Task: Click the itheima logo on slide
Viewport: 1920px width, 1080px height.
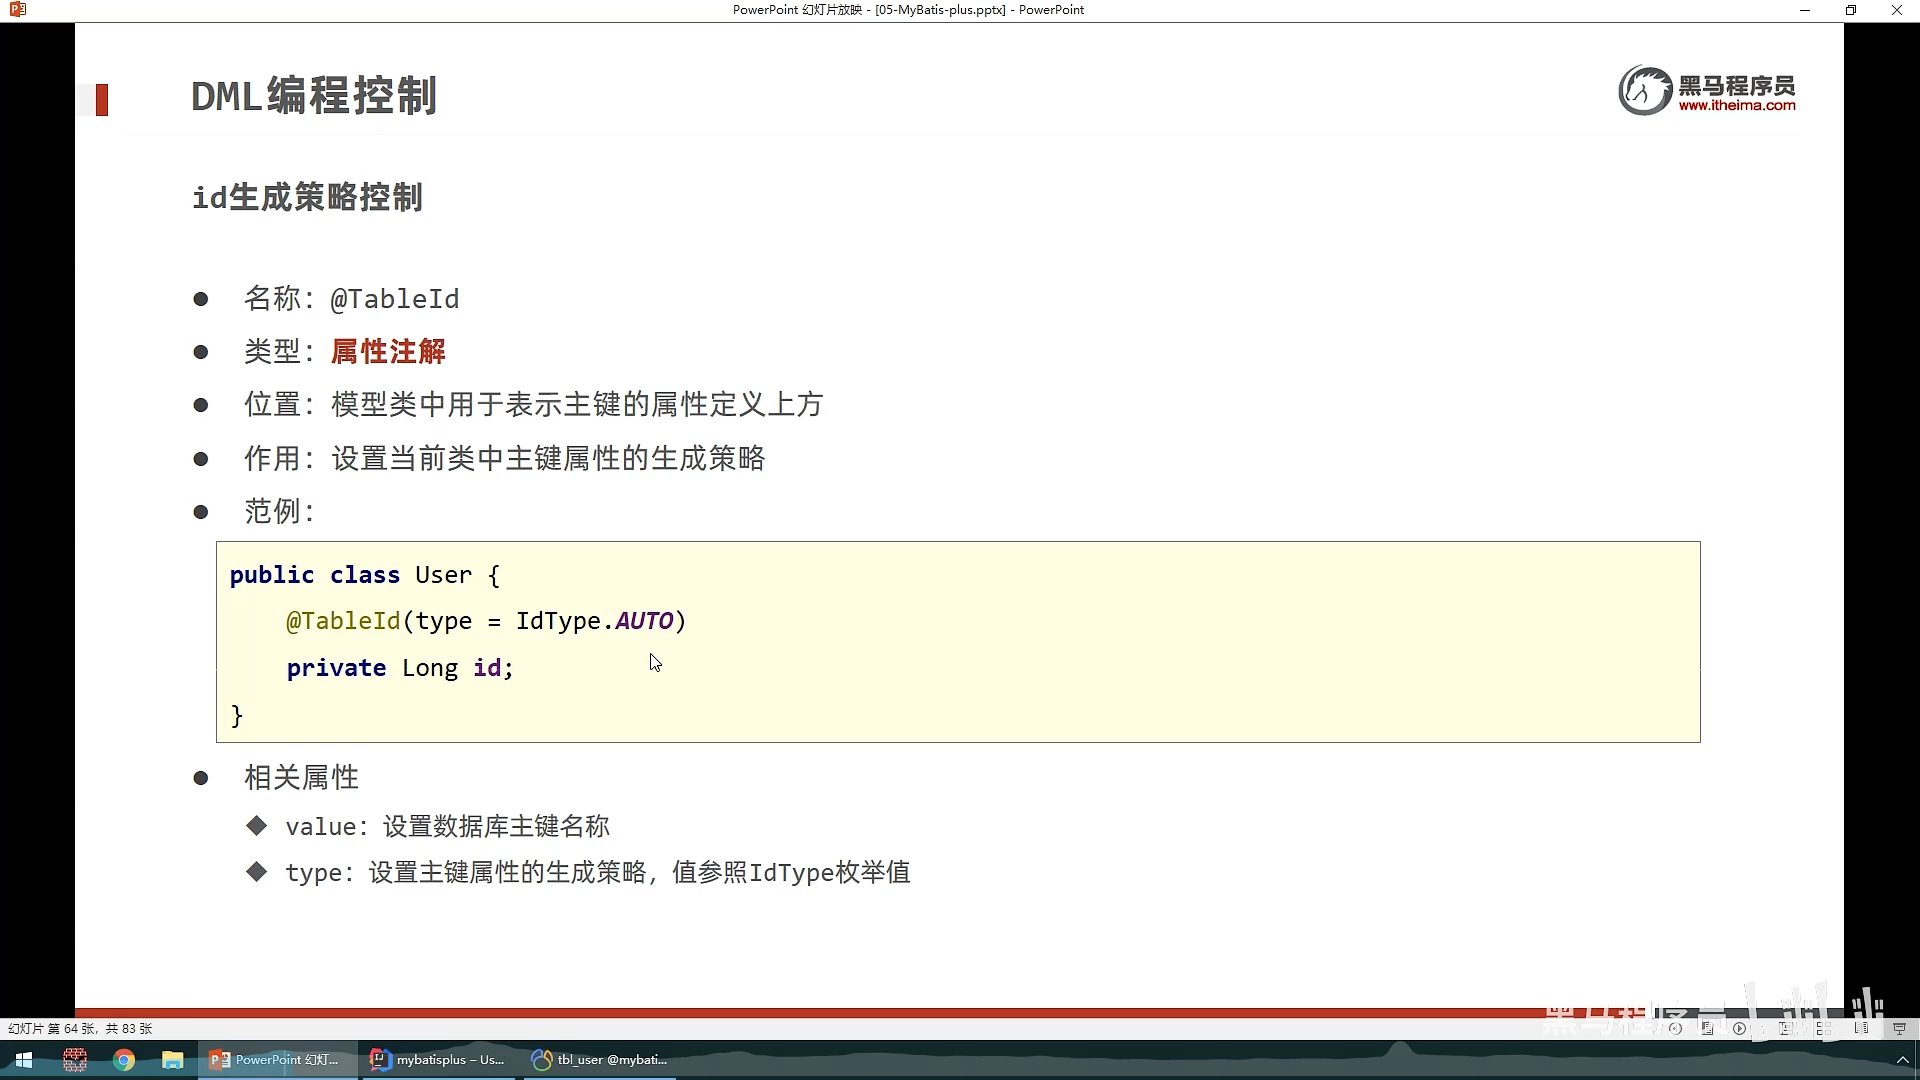Action: (1707, 90)
